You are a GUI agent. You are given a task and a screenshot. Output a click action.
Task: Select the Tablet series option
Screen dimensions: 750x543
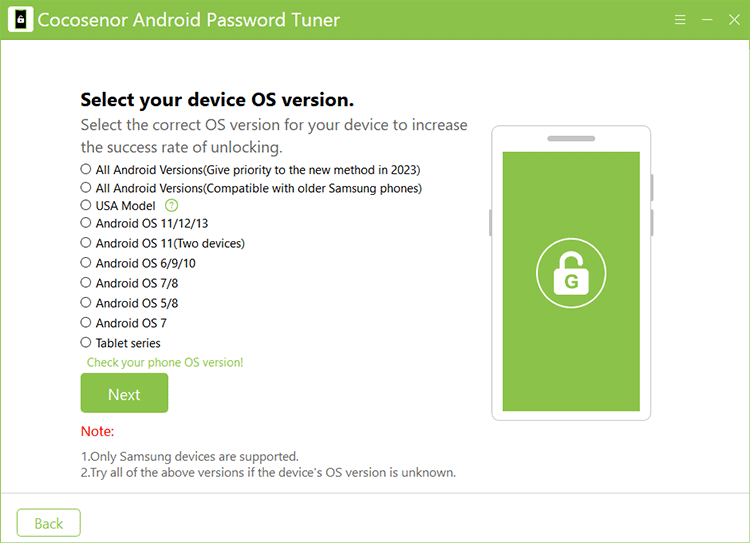86,343
